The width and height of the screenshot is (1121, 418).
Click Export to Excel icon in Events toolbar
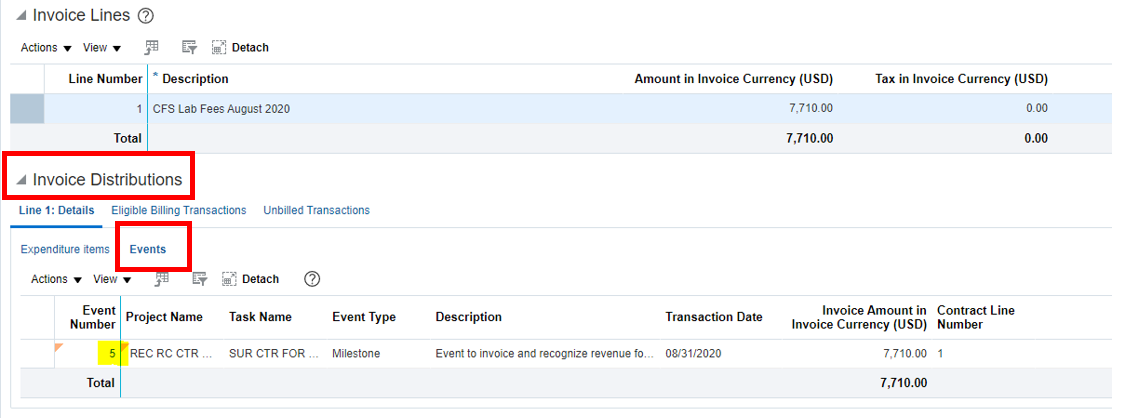[x=162, y=279]
